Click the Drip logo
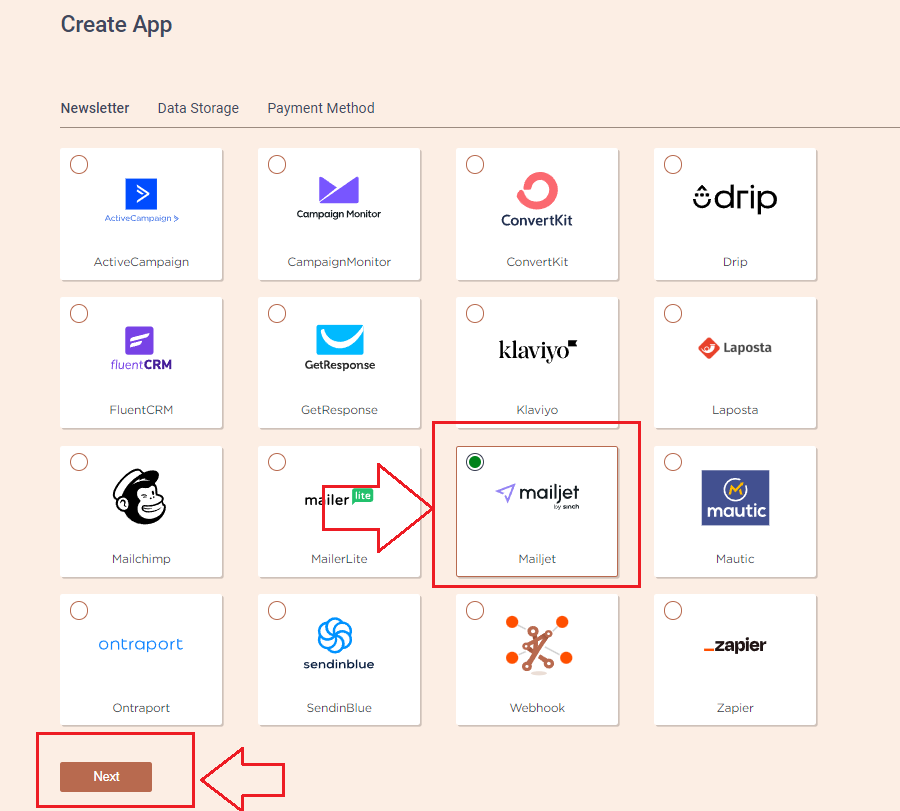Viewport: 900px width, 811px height. click(x=735, y=198)
